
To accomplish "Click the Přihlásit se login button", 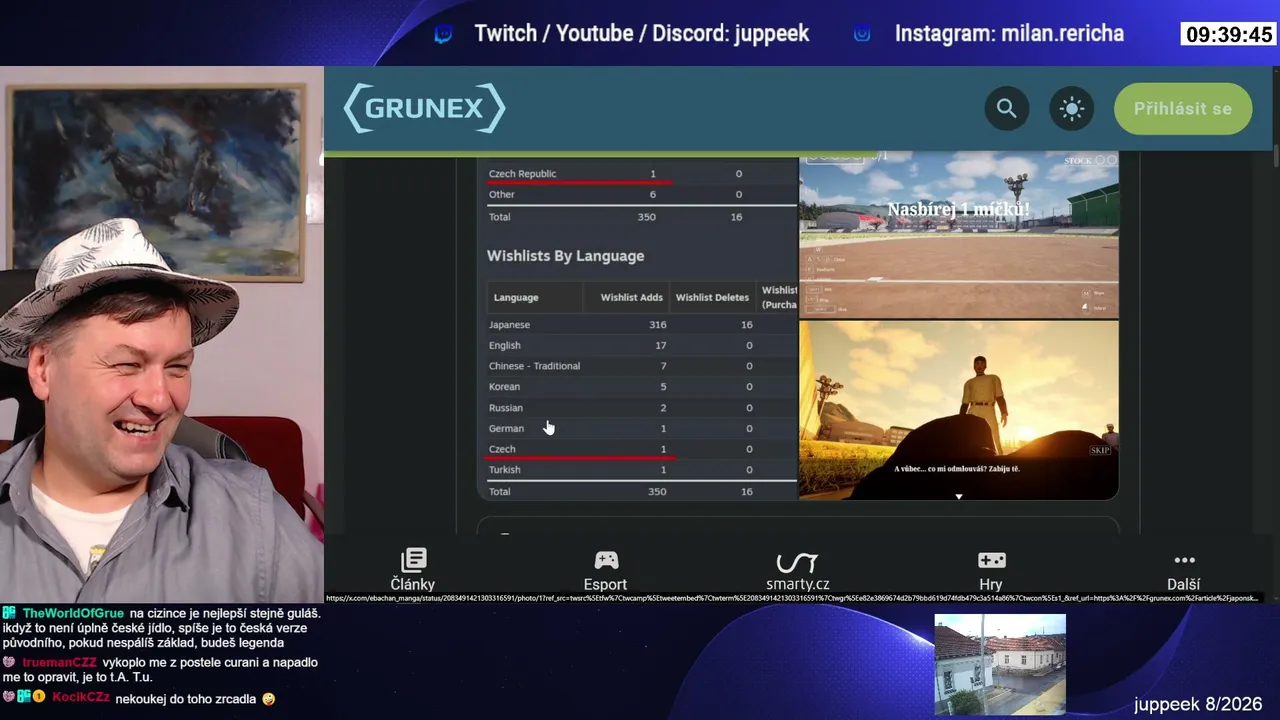I will point(1183,108).
